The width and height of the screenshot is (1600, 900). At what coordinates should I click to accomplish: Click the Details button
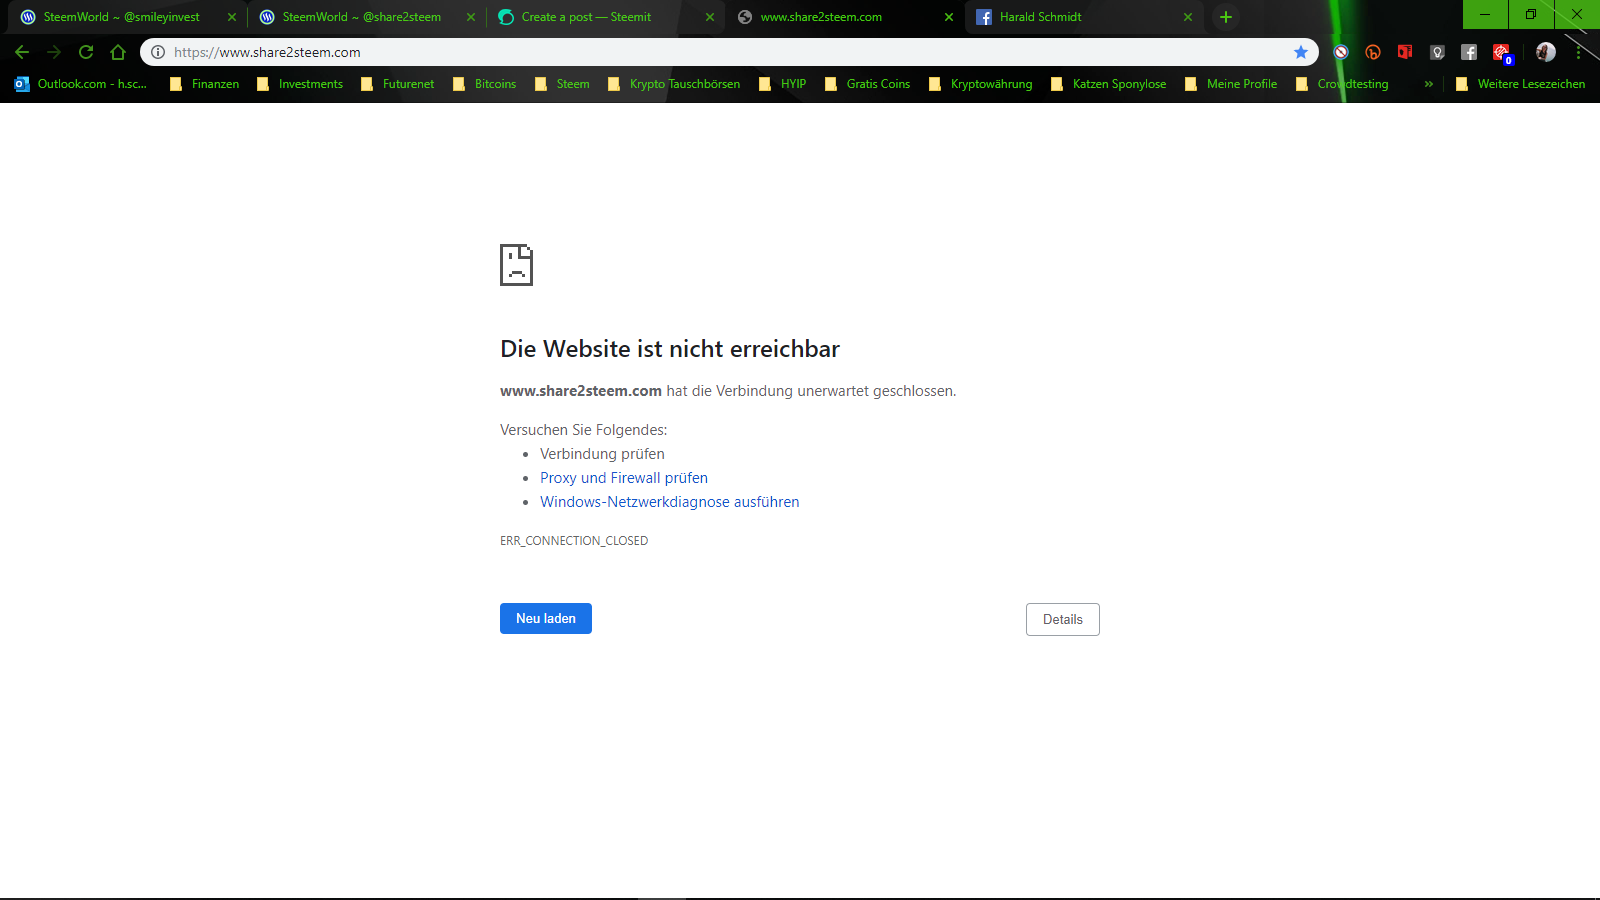click(x=1063, y=619)
